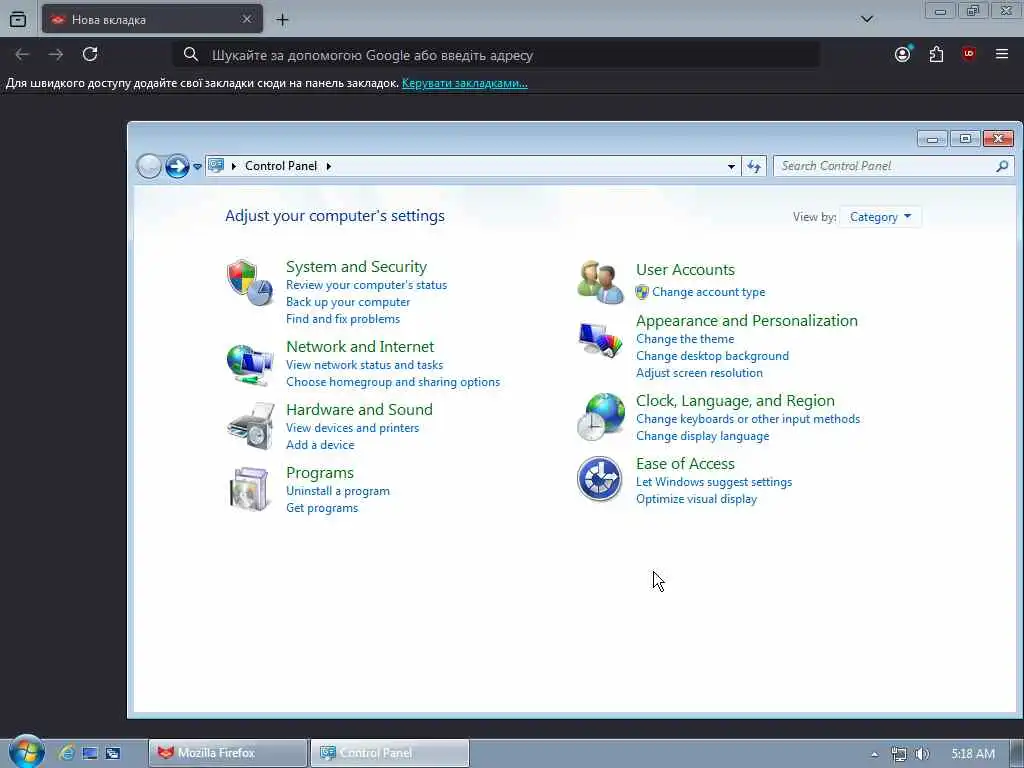1024x768 pixels.
Task: Open recent pages dropdown arrow
Action: (x=197, y=167)
